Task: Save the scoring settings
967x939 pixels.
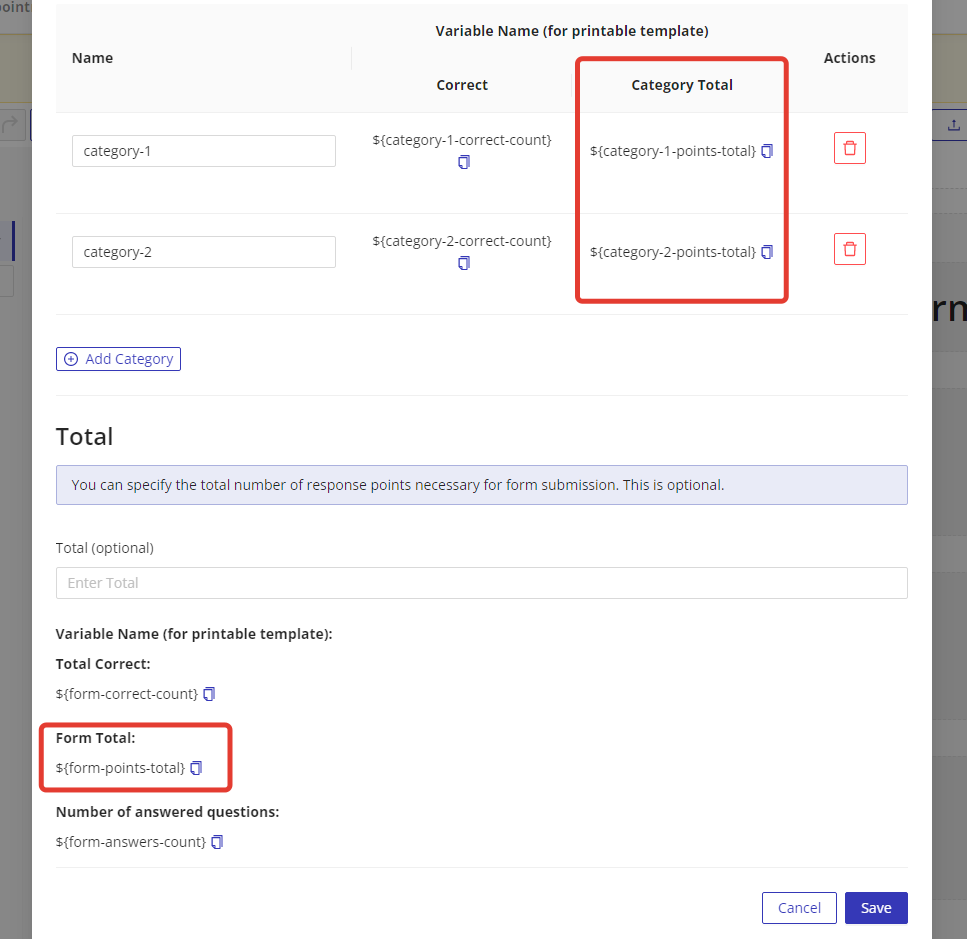Action: pyautogui.click(x=875, y=908)
